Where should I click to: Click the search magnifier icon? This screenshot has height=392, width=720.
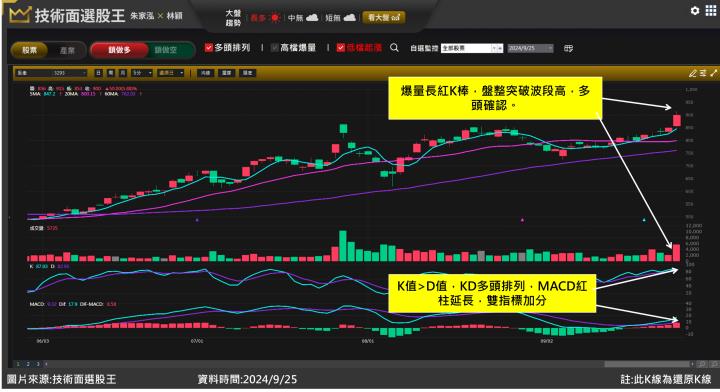(x=394, y=48)
